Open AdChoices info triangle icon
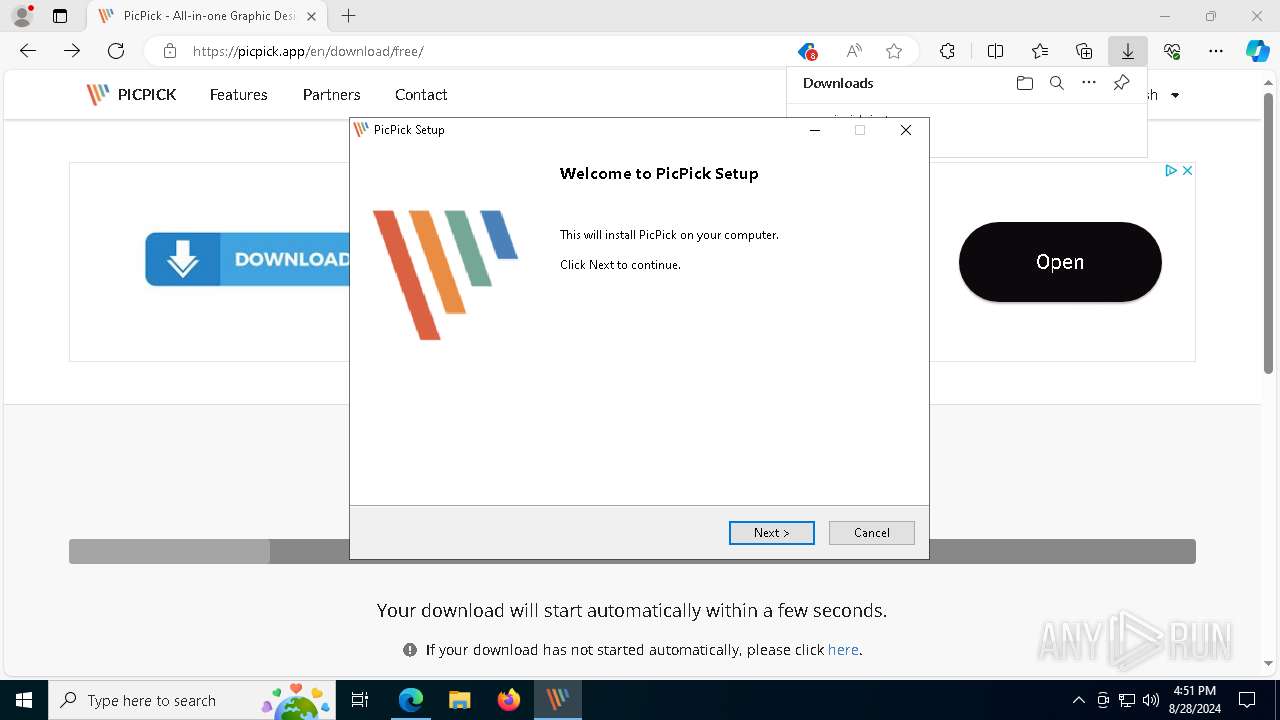 tap(1171, 171)
